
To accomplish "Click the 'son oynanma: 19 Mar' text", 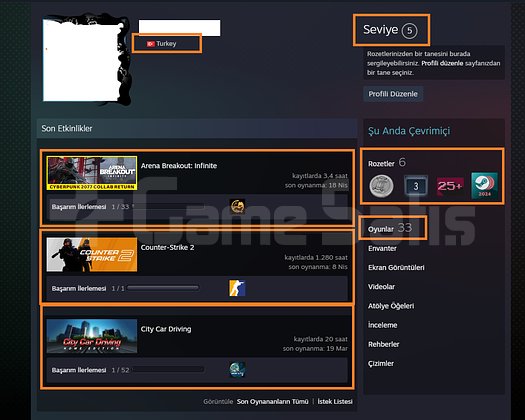I will click(x=315, y=349).
